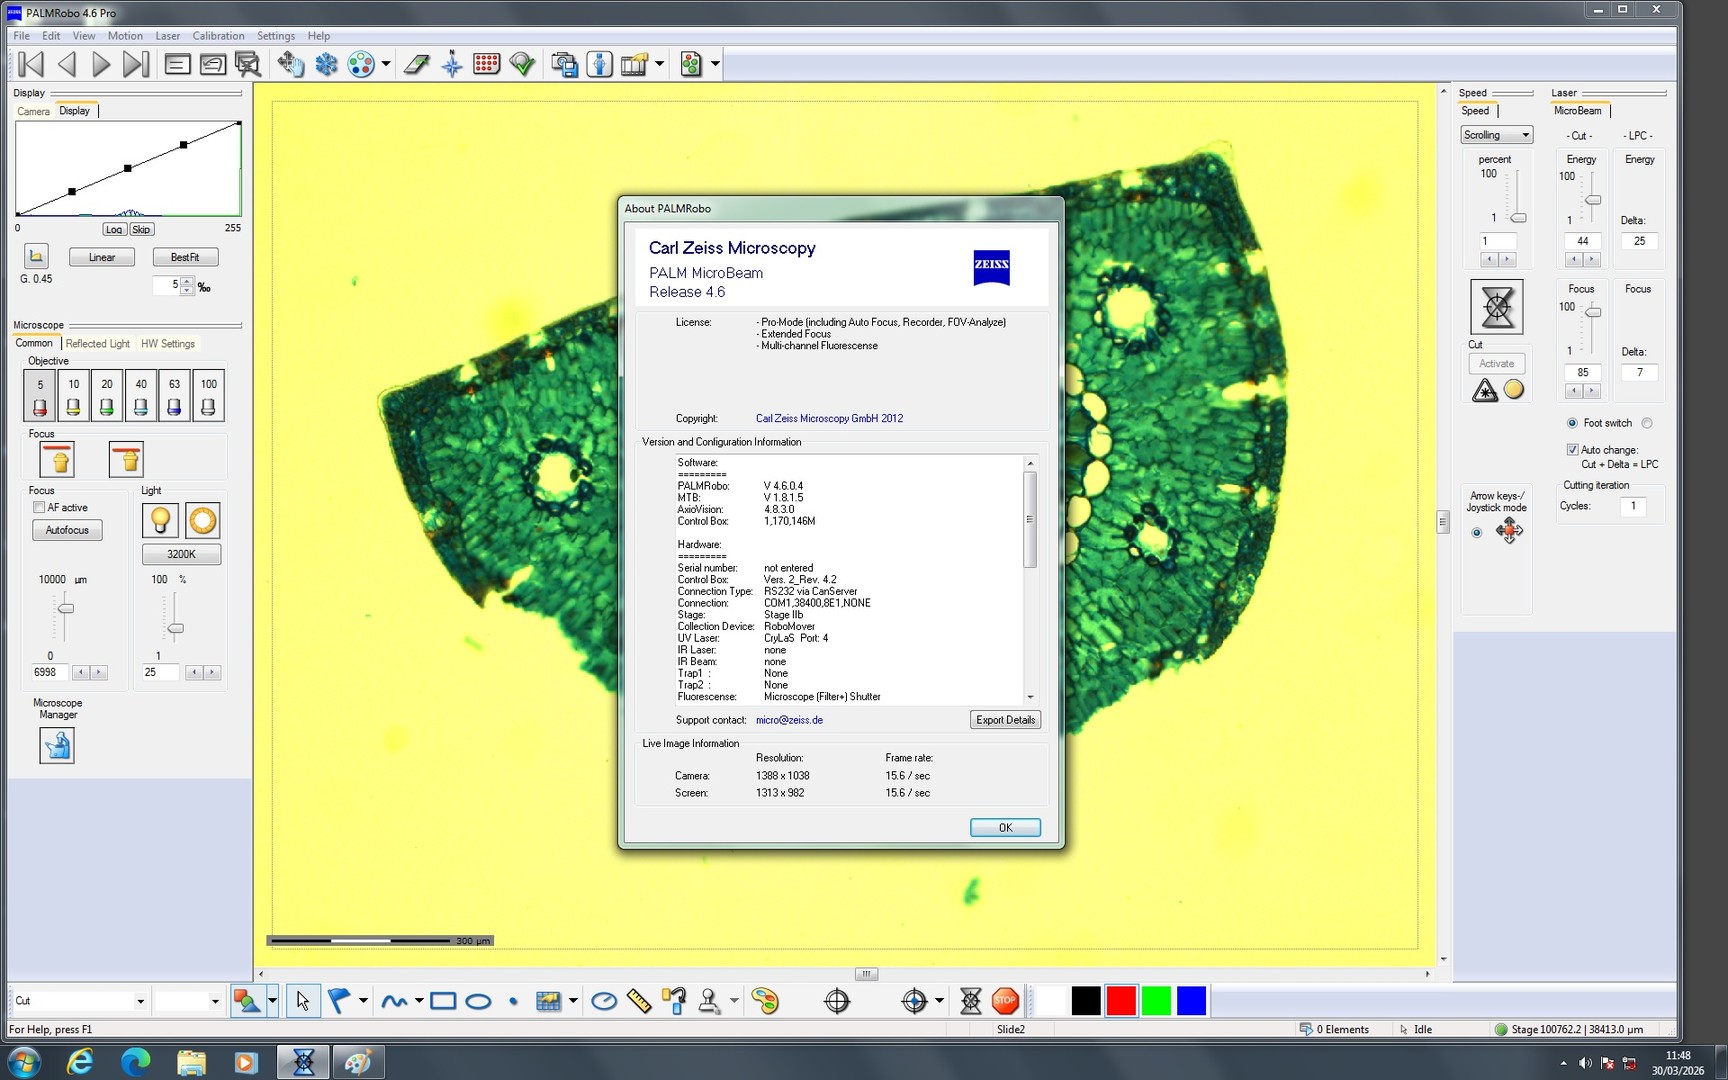Open the Calibration menu
The width and height of the screenshot is (1728, 1080).
218,35
